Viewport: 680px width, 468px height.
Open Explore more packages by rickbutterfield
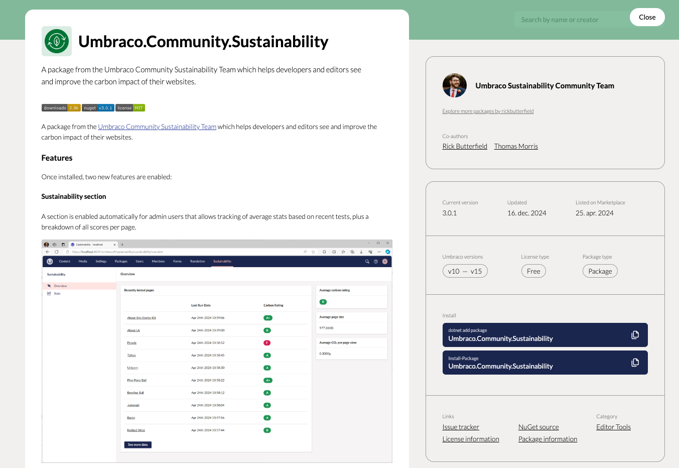click(x=488, y=111)
